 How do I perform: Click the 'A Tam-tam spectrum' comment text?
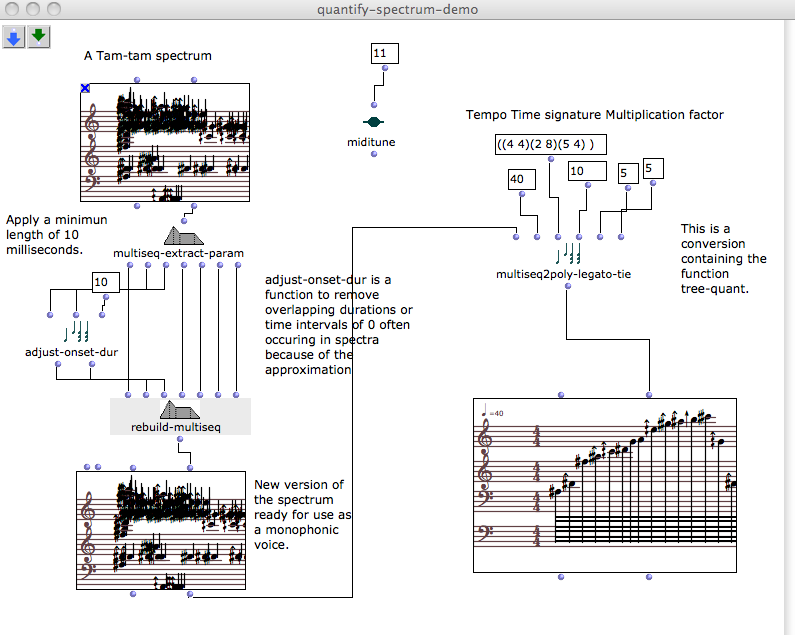(148, 56)
